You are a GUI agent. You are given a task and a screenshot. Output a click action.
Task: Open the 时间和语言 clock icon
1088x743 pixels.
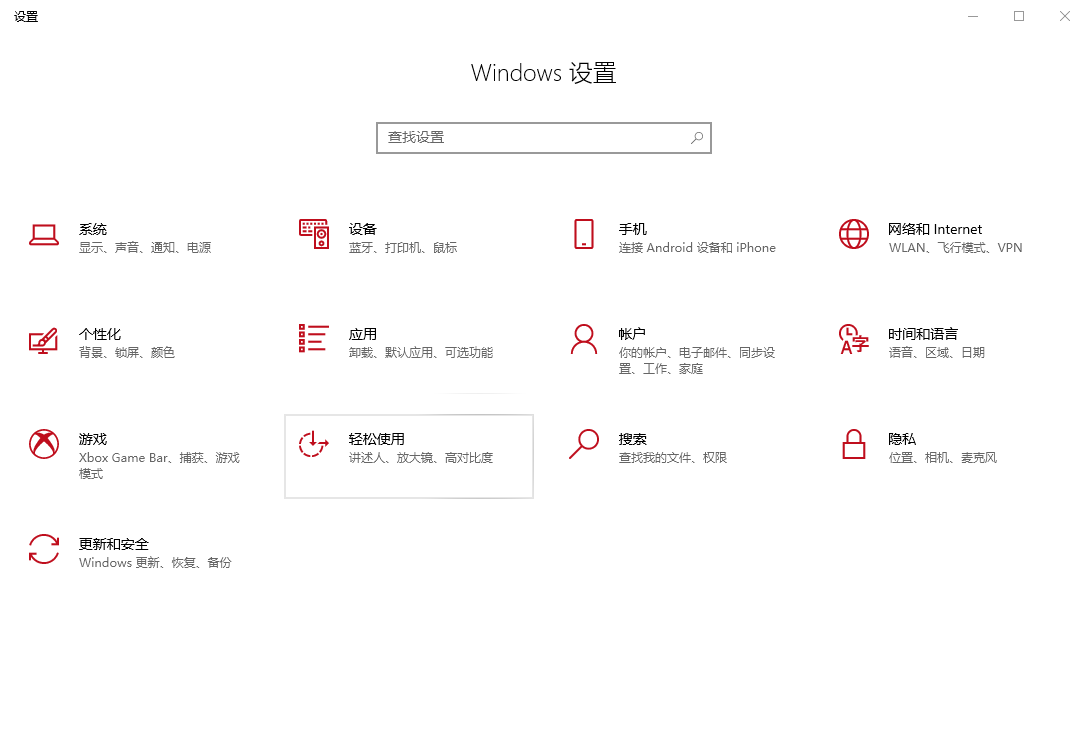(x=853, y=339)
